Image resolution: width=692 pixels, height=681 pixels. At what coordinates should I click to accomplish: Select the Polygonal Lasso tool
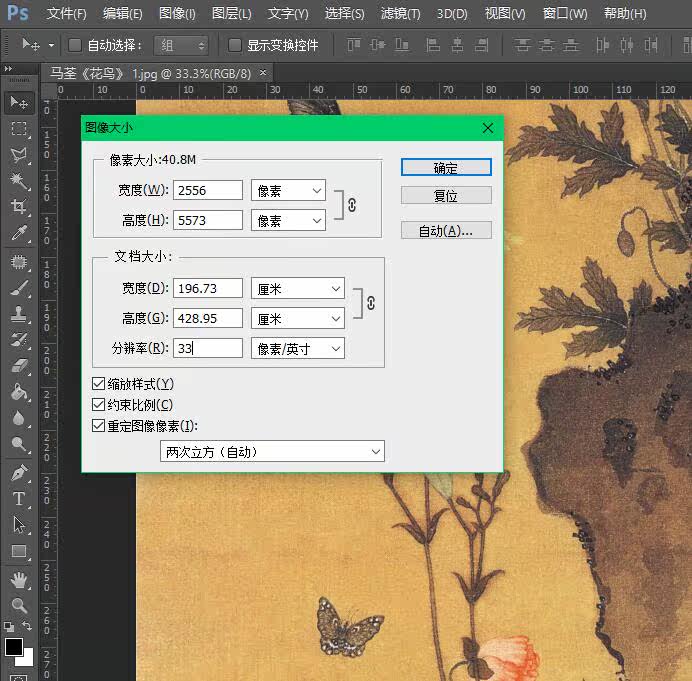tap(19, 154)
